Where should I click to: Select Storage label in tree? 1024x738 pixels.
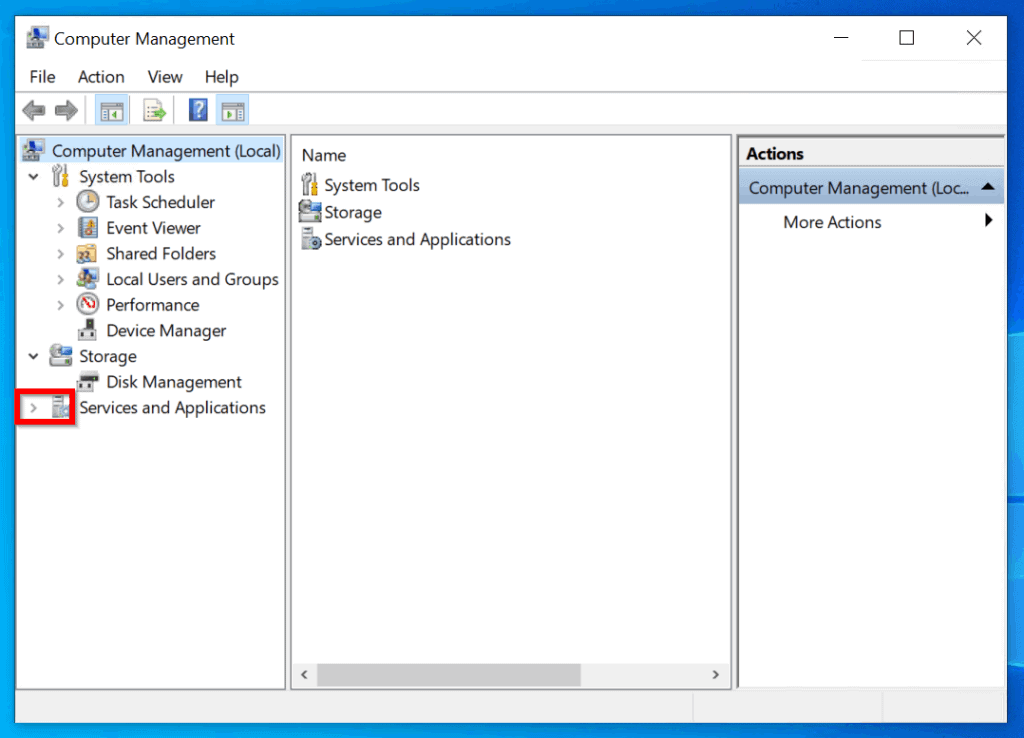coord(108,357)
